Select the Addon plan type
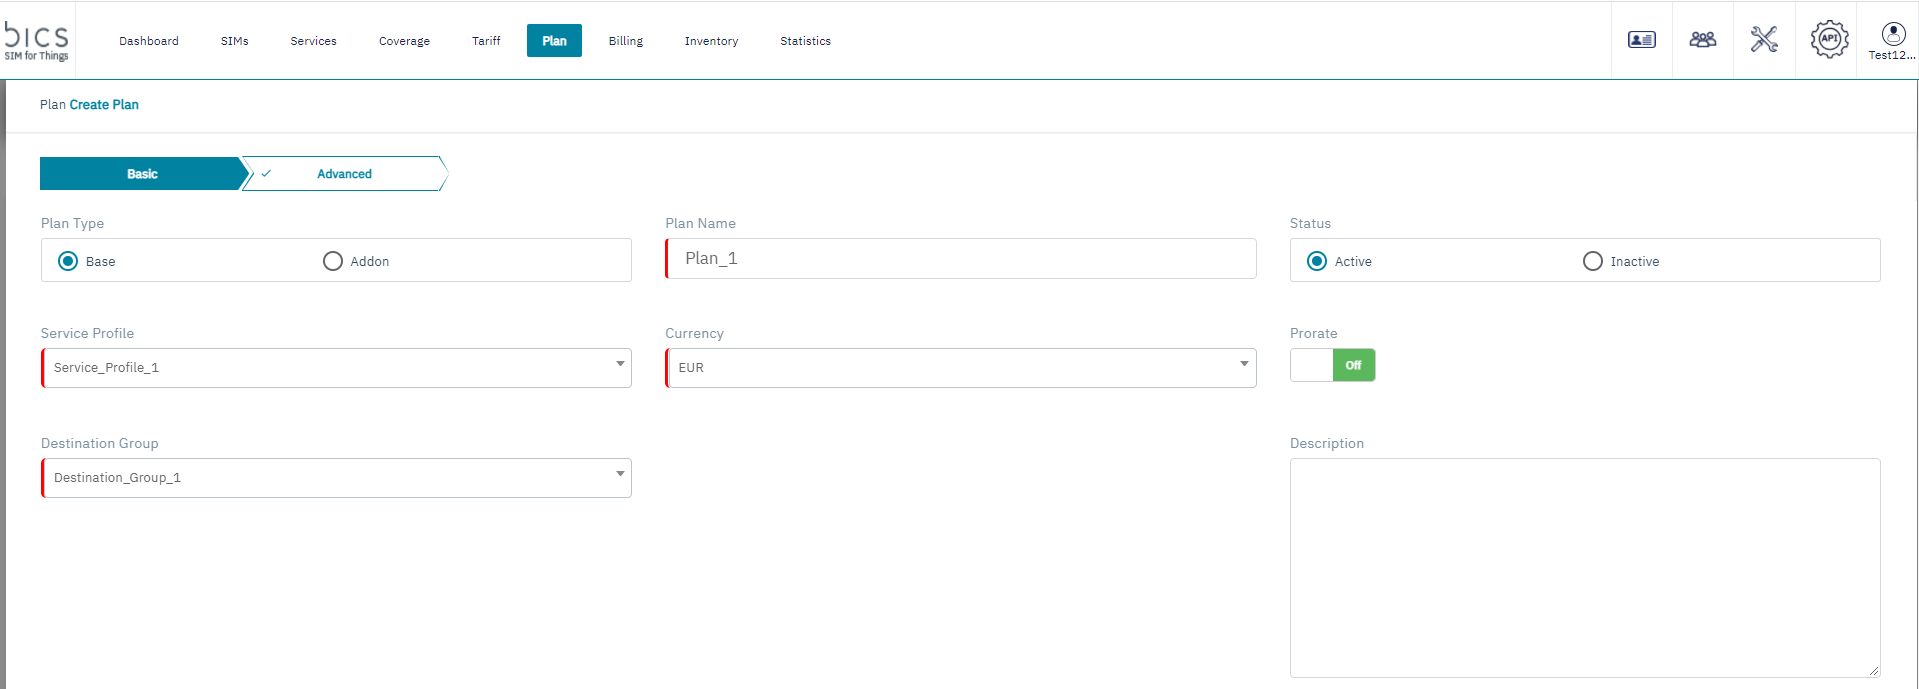Screen dimensions: 1919x689 coord(333,261)
